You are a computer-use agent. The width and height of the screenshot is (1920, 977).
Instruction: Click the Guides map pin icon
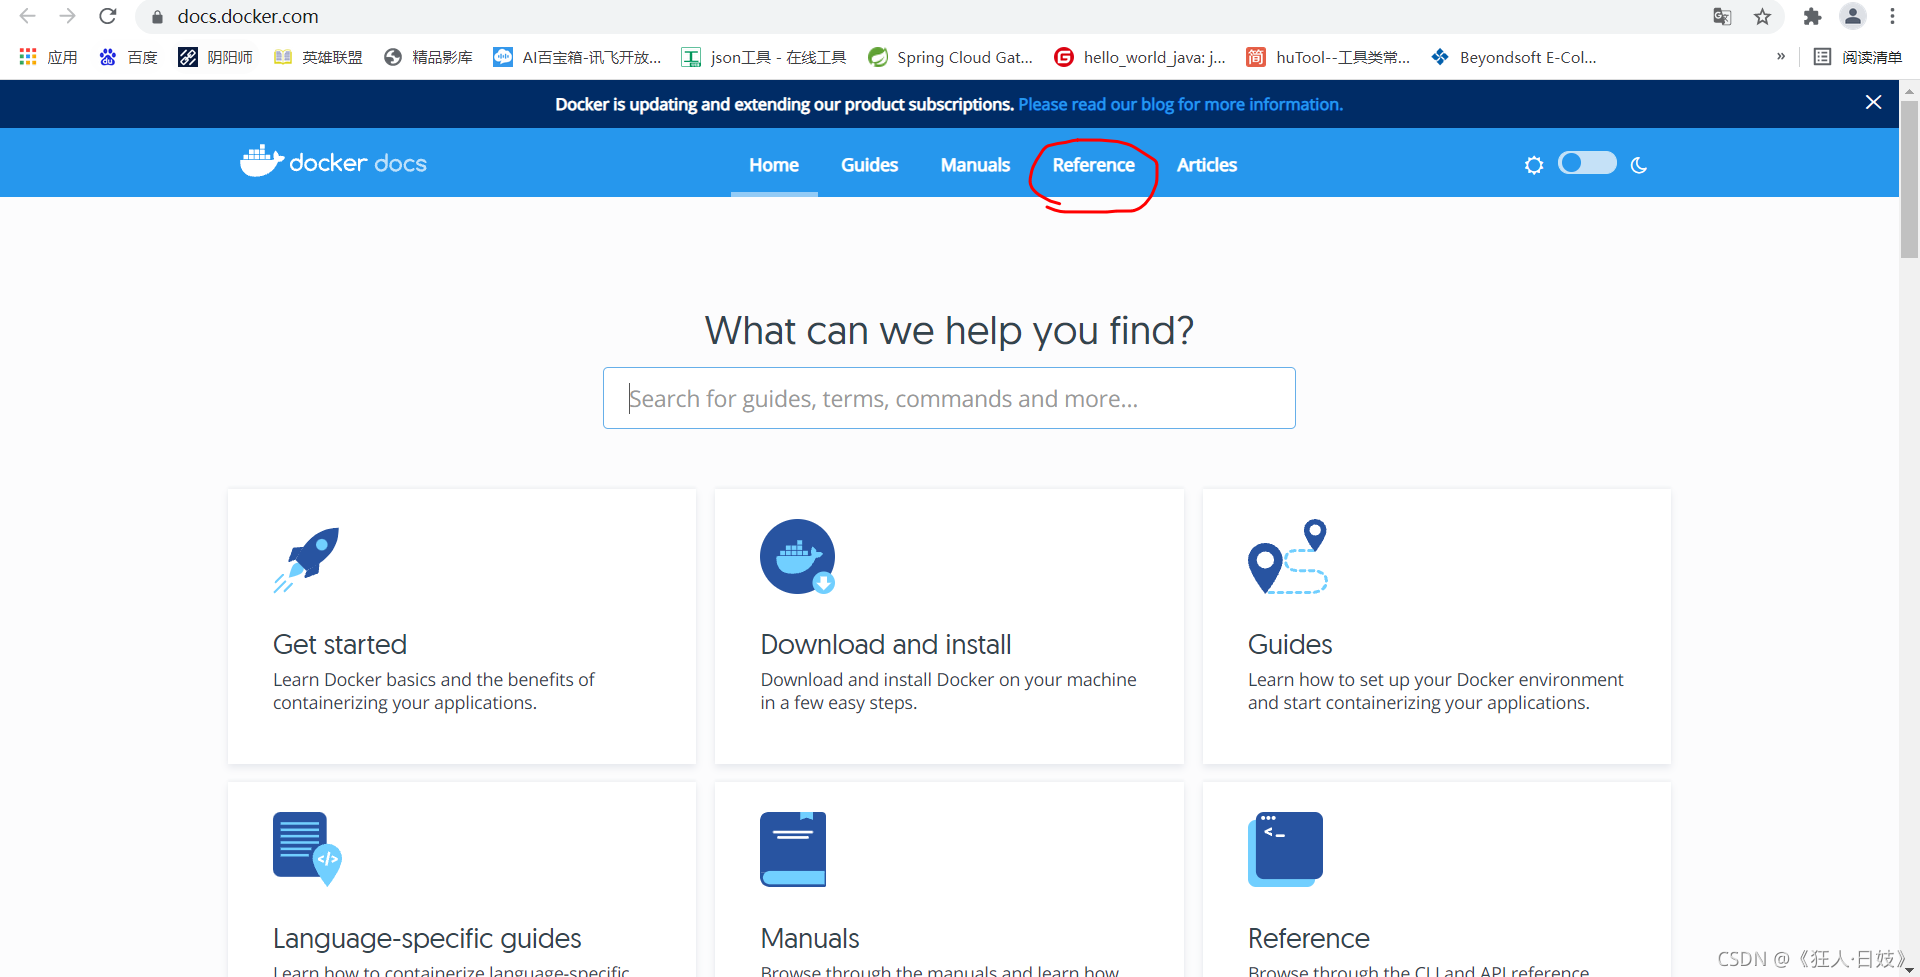click(1288, 556)
